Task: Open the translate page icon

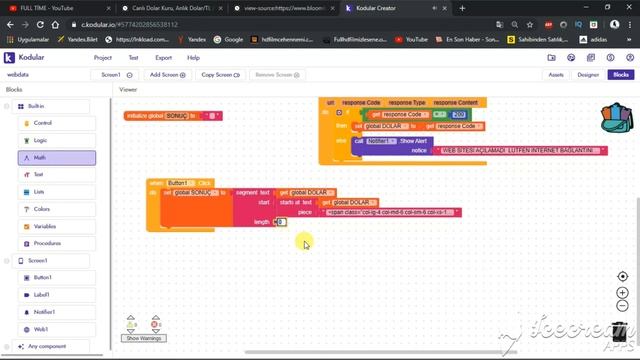Action: (500, 25)
